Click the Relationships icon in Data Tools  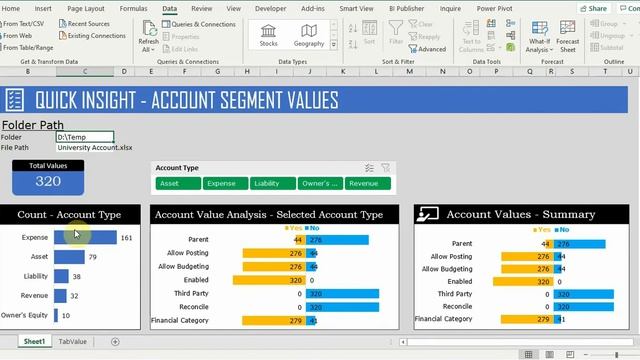[510, 36]
